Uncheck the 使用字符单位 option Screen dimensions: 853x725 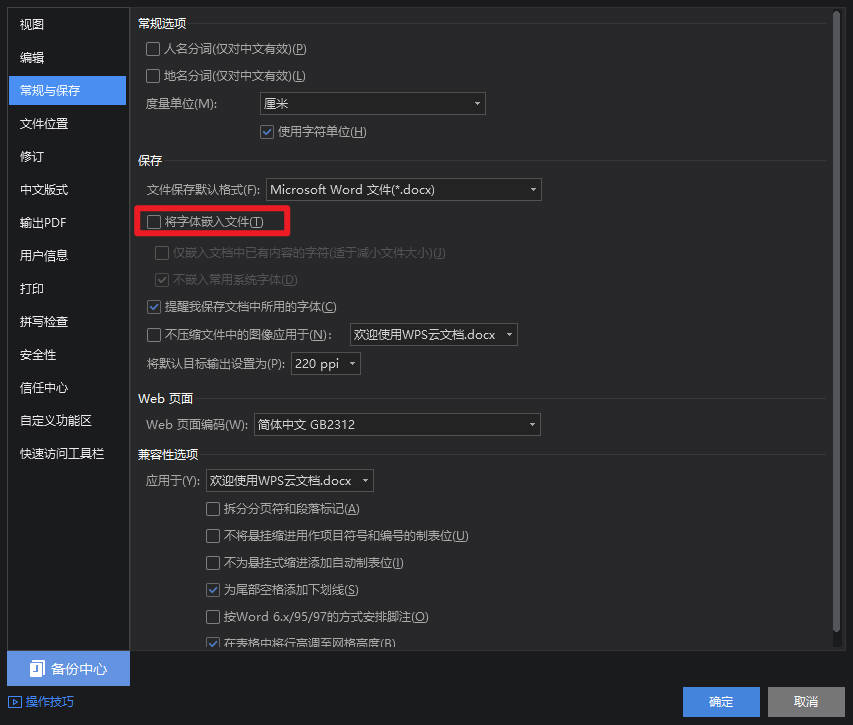[266, 131]
